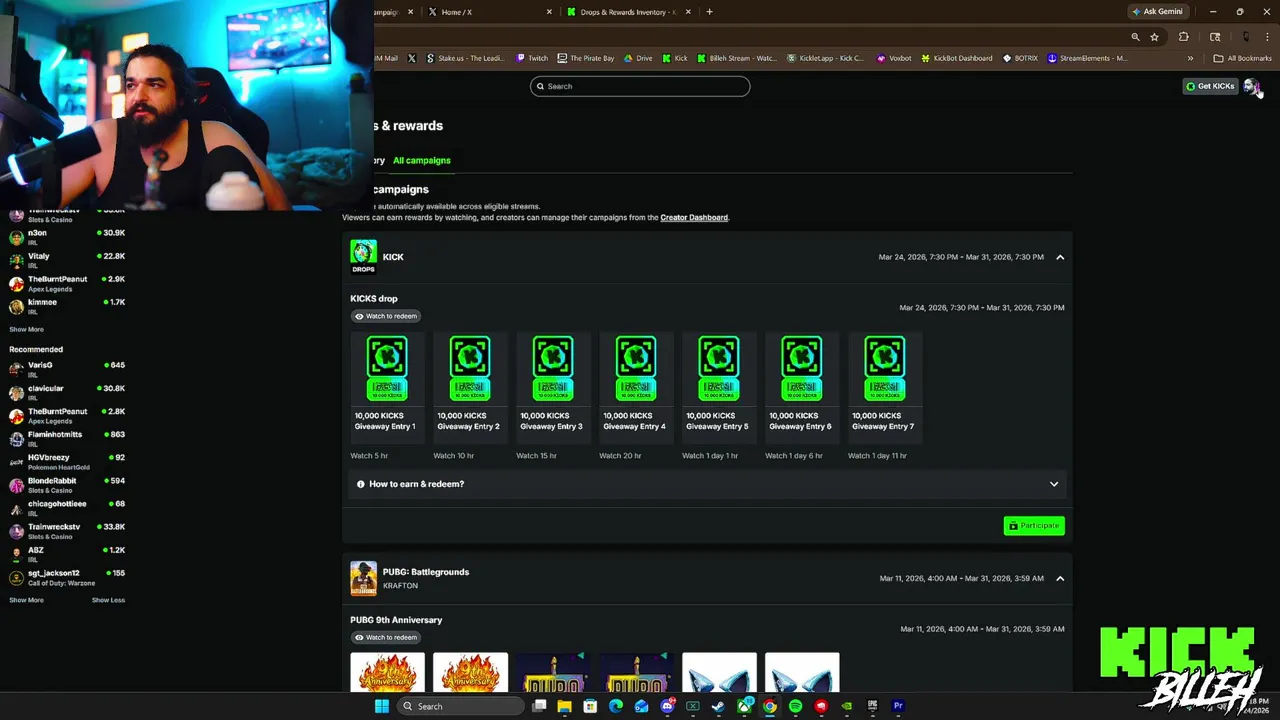Collapse the KICK campaign section

(x=1060, y=257)
